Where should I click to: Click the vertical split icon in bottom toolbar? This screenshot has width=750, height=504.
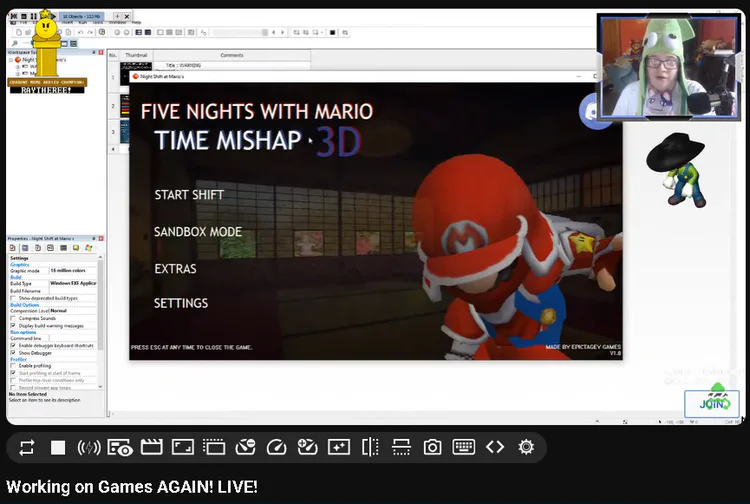370,448
